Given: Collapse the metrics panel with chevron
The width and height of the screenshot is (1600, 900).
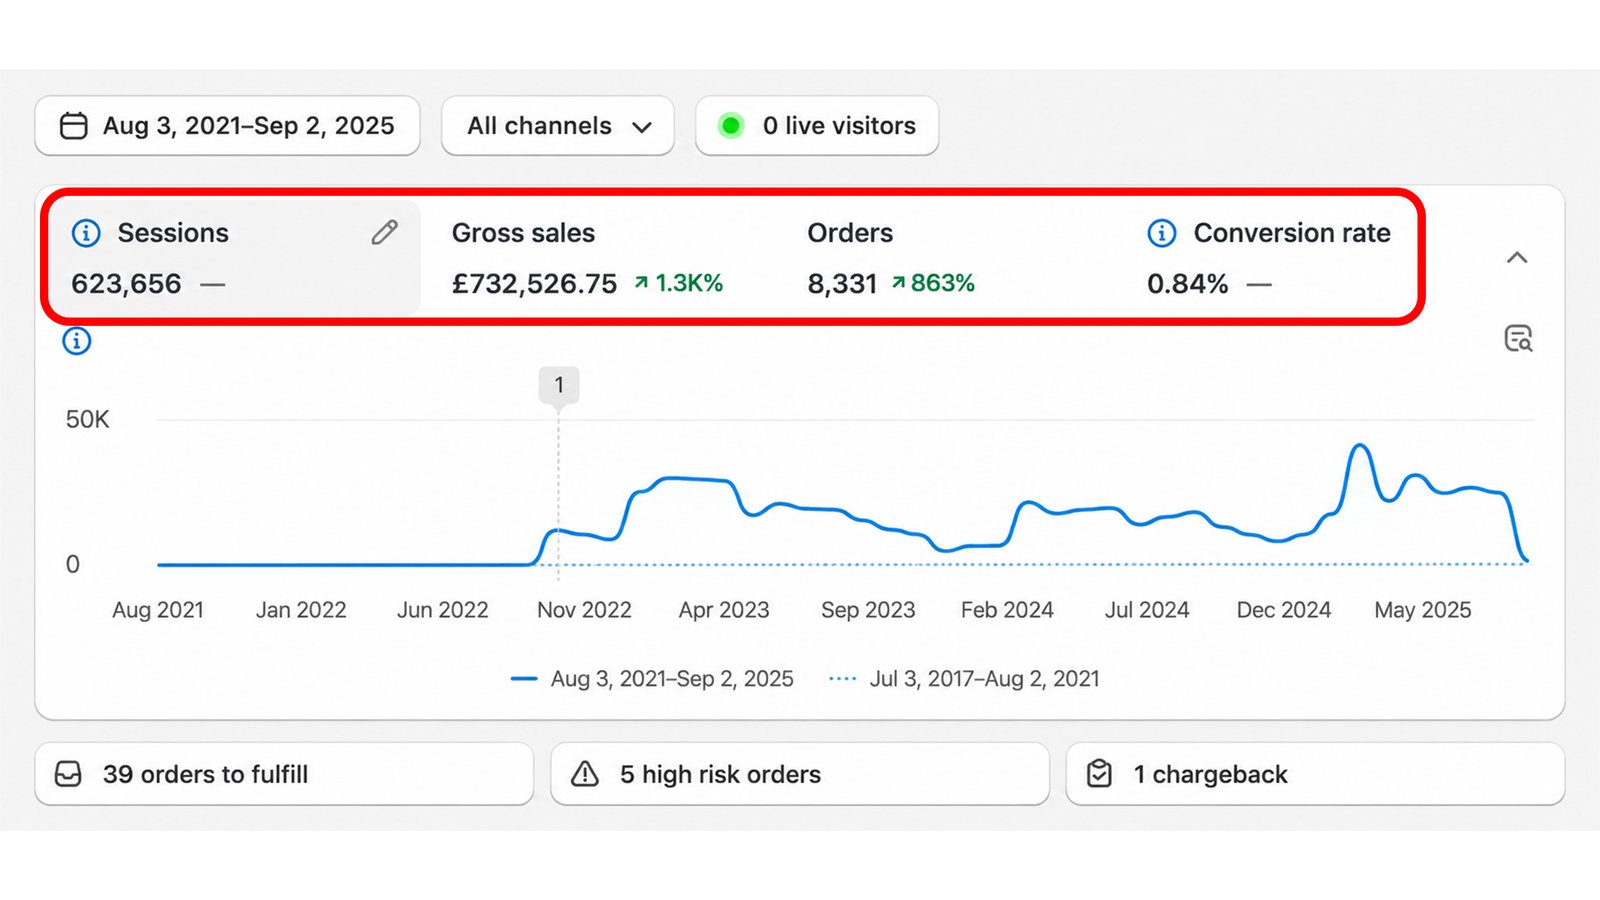Looking at the screenshot, I should pos(1517,258).
